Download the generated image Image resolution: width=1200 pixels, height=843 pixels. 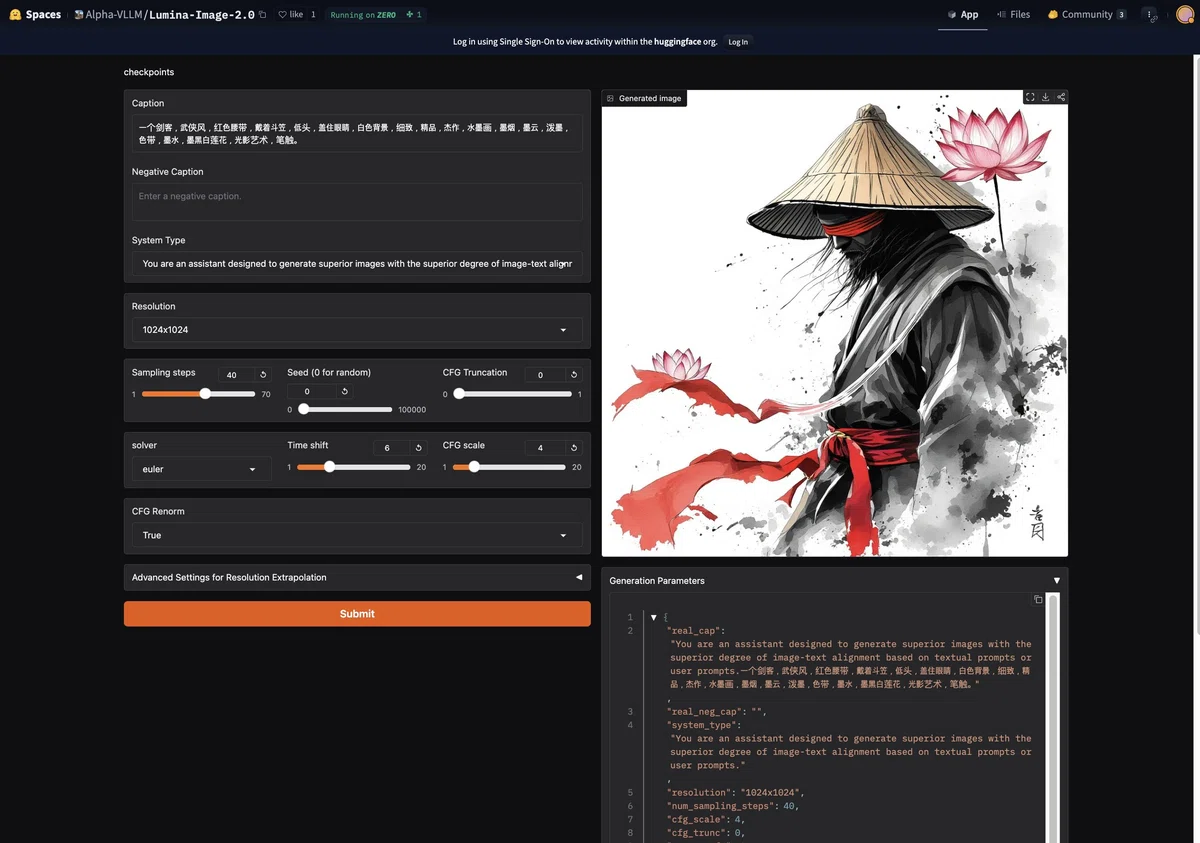coord(1045,97)
